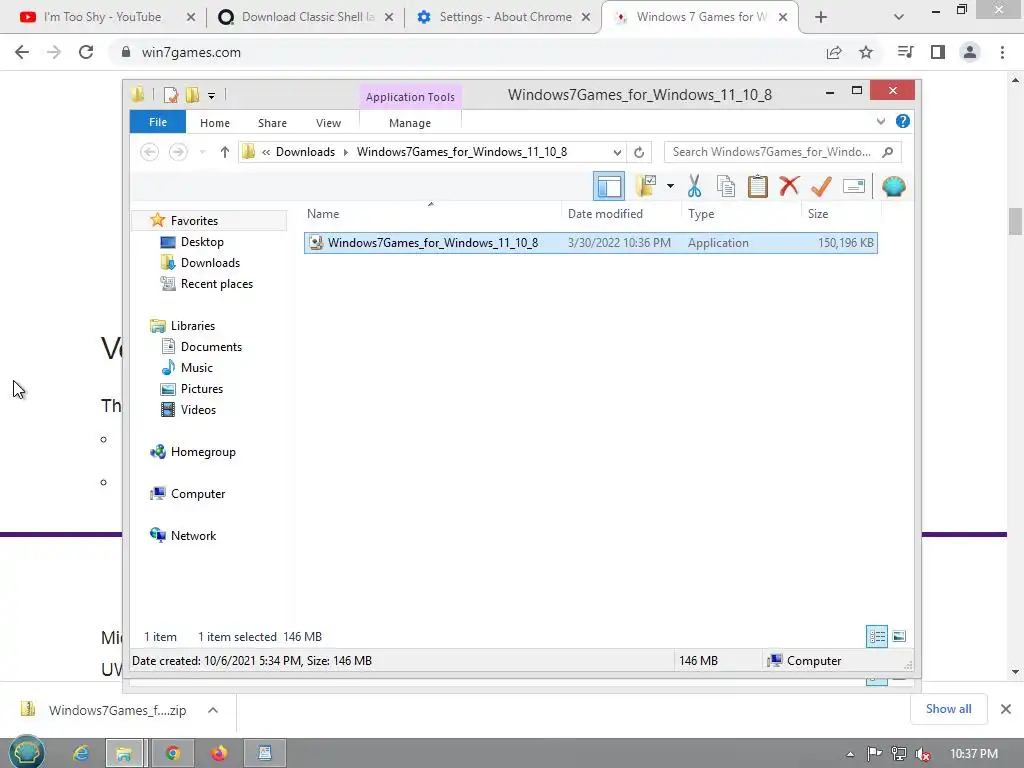Open the folder options dropdown arrow
The height and width of the screenshot is (768, 1024).
670,187
